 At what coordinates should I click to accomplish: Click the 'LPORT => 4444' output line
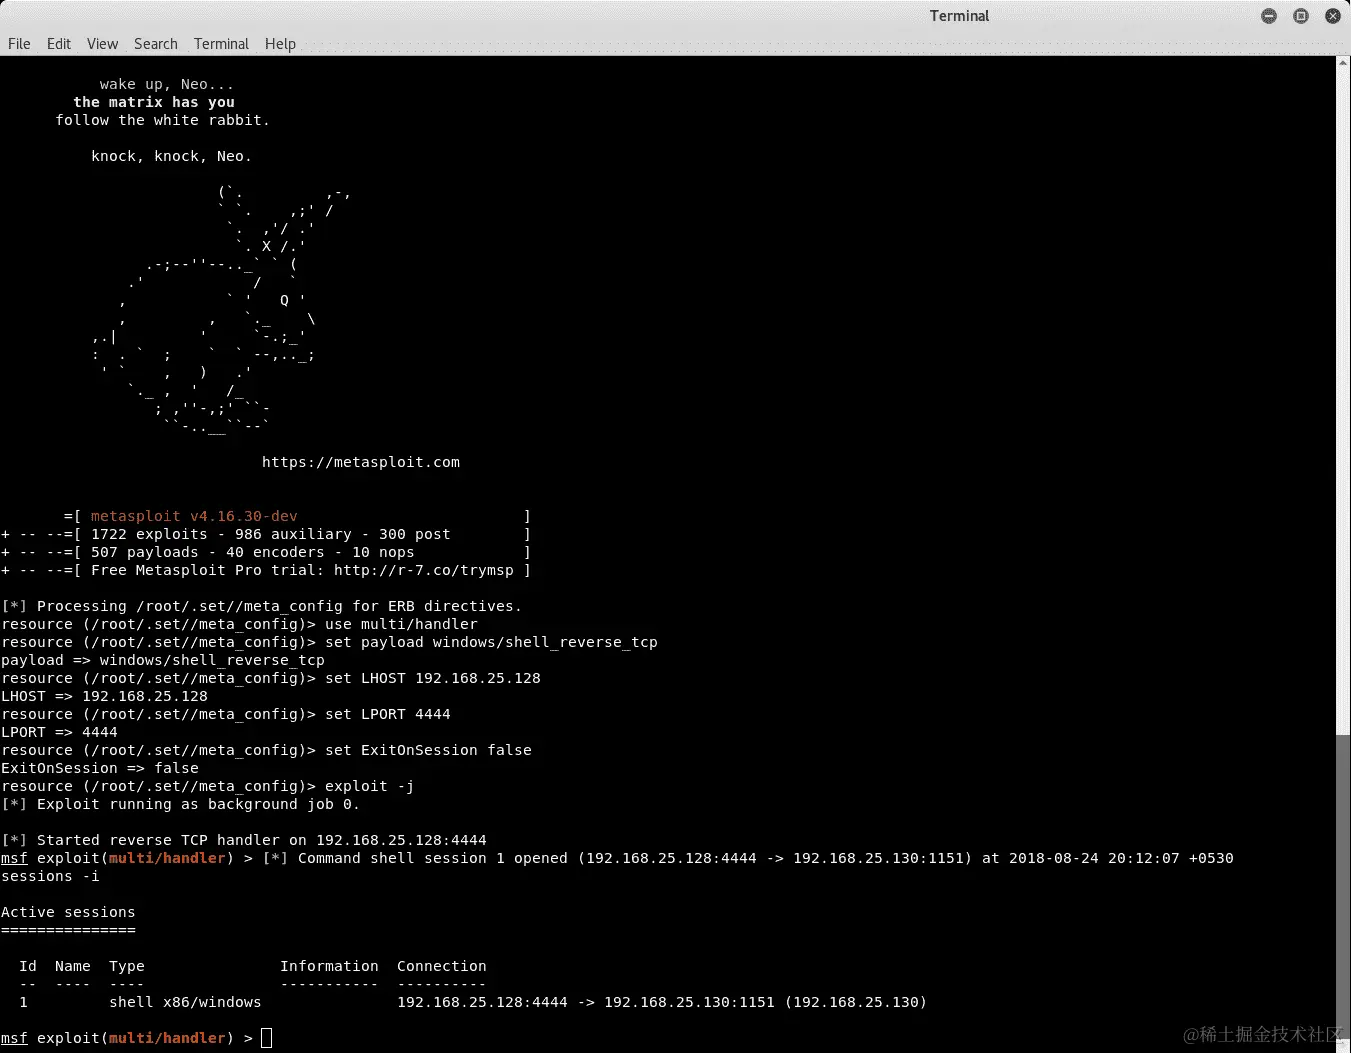(59, 732)
